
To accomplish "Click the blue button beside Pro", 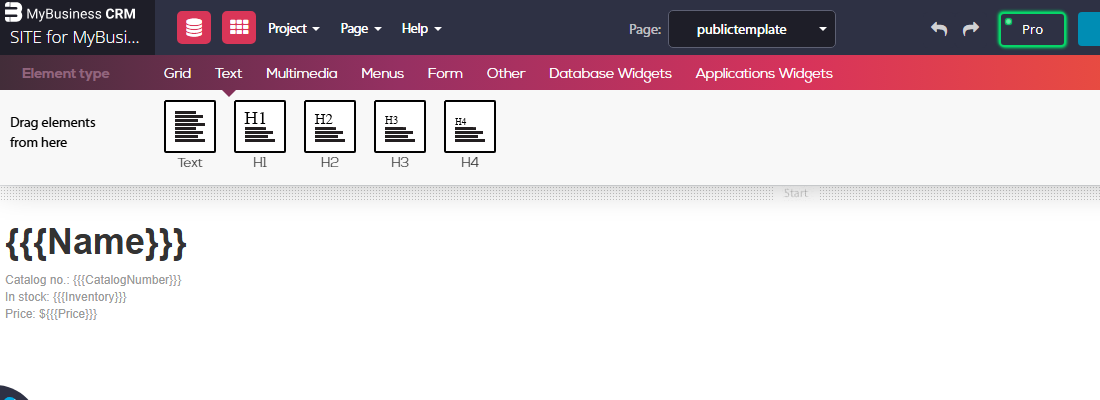I will pos(1089,29).
